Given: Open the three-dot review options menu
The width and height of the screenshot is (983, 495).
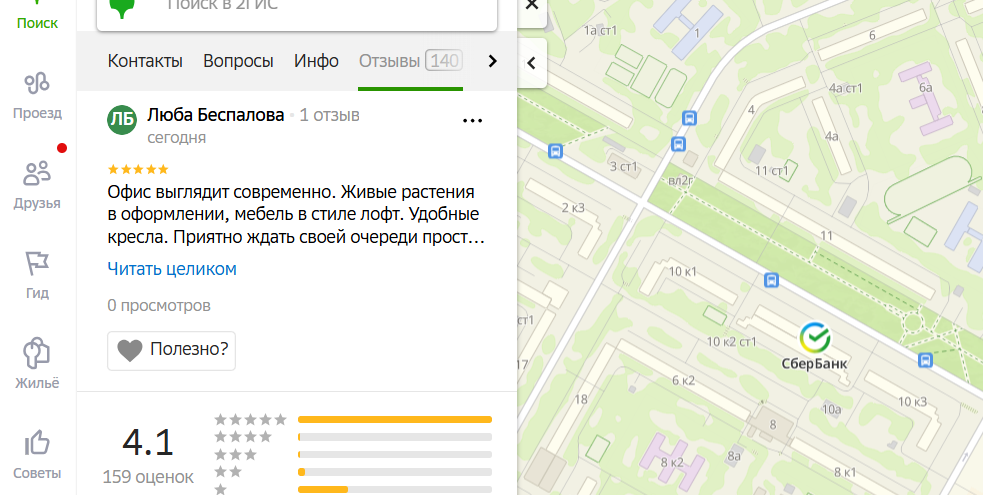Looking at the screenshot, I should click(472, 120).
